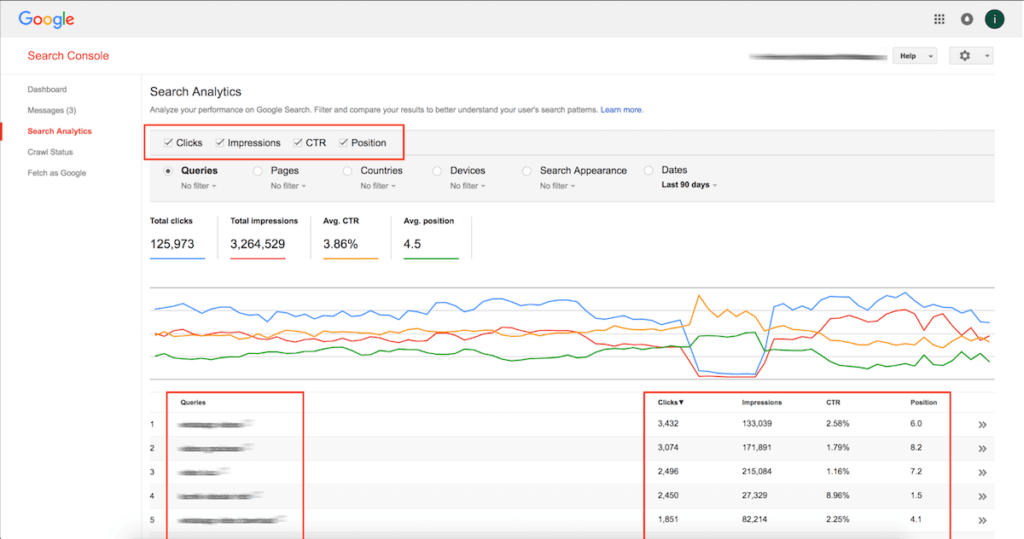Open Fetch as Google in the sidebar
This screenshot has height=539, width=1024.
click(57, 173)
